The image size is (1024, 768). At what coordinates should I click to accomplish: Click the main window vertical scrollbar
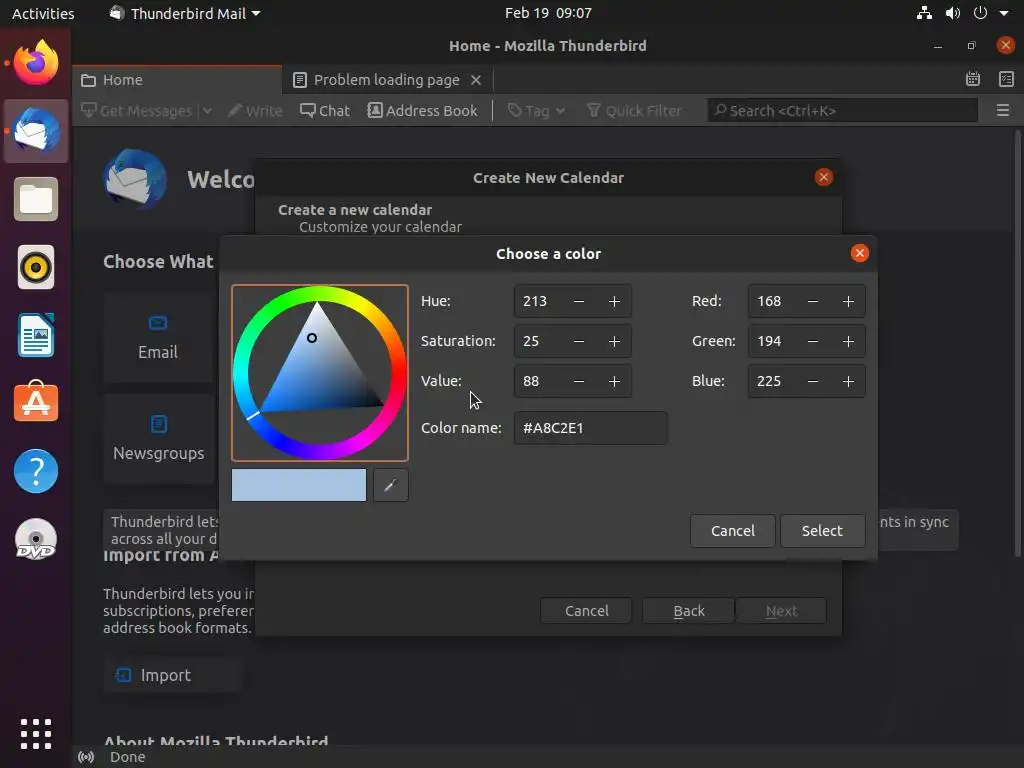pyautogui.click(x=1017, y=343)
